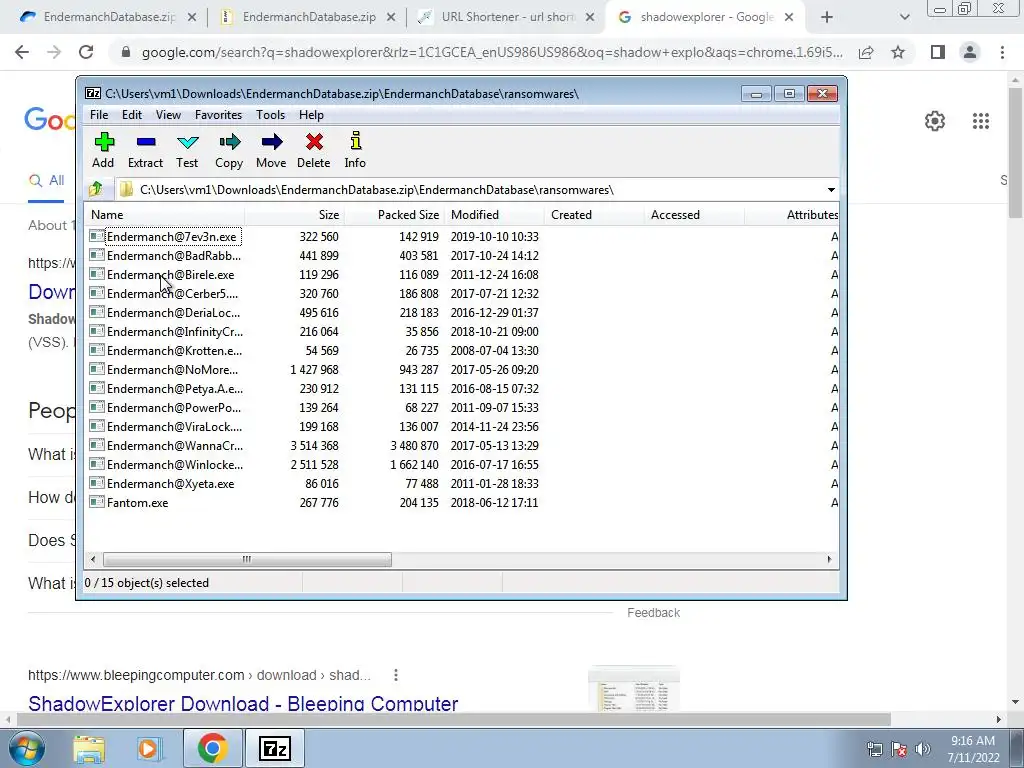
Task: Bookmark this page with star icon
Action: 898,52
